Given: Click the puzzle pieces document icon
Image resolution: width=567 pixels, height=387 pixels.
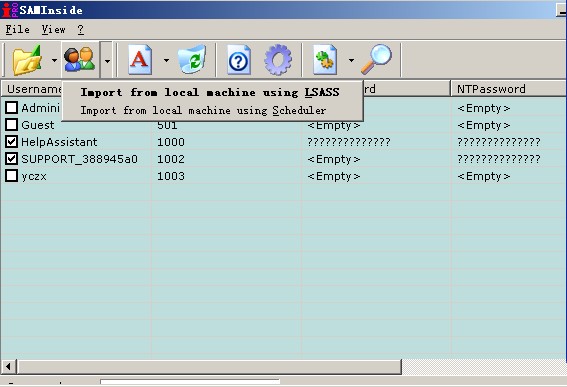Looking at the screenshot, I should pyautogui.click(x=325, y=60).
